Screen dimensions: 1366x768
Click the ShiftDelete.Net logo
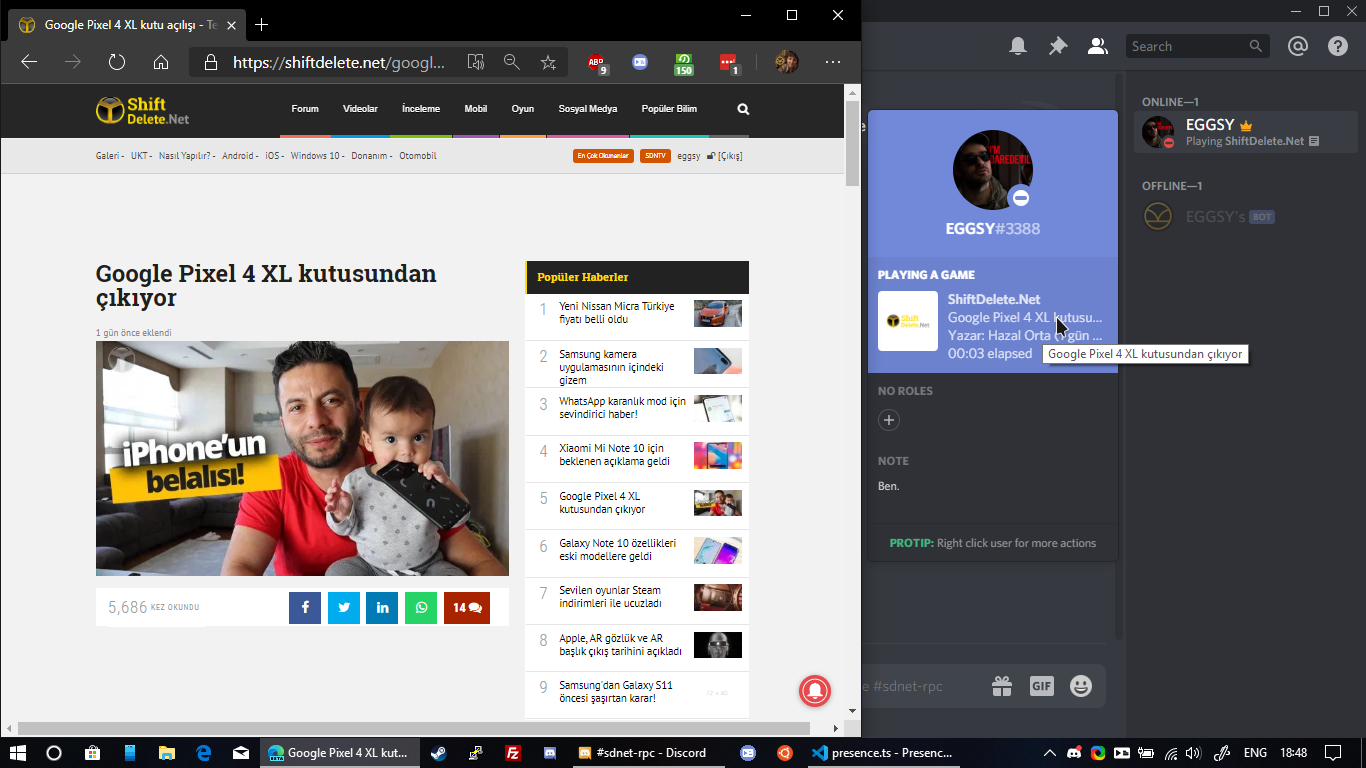[x=142, y=110]
